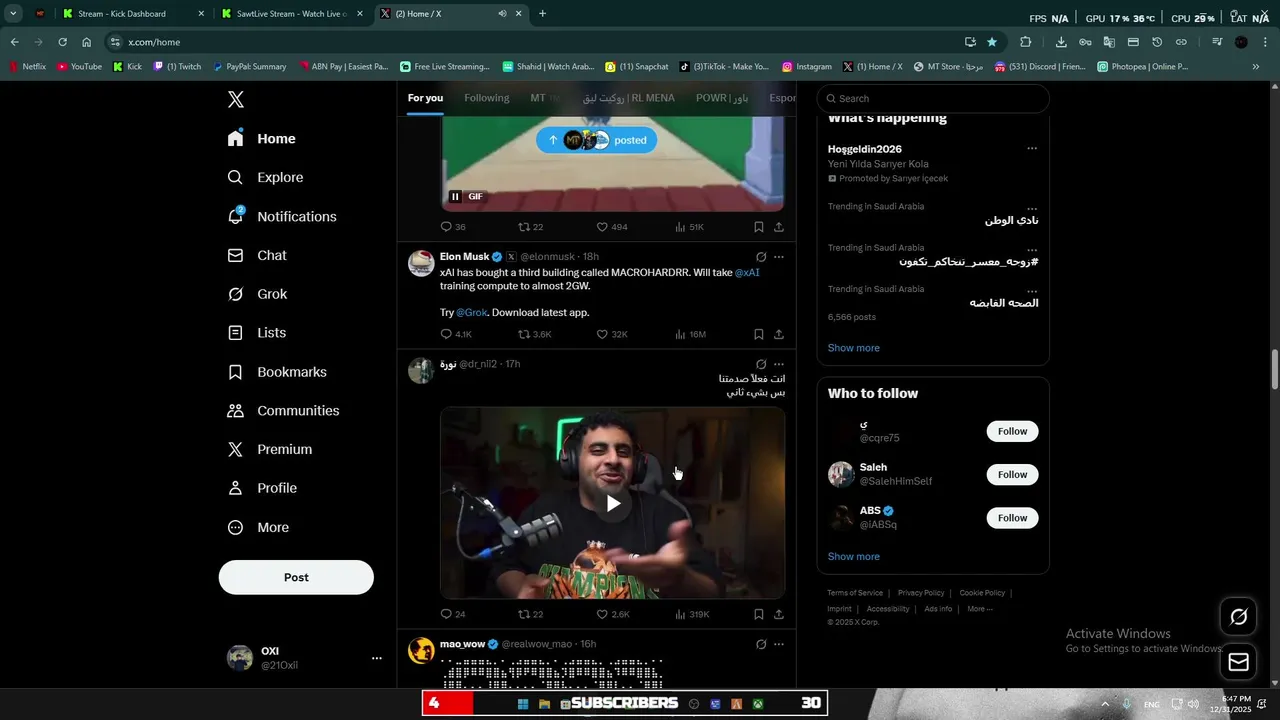Expand the More menu in sidebar
1280x720 pixels.
tap(258, 527)
